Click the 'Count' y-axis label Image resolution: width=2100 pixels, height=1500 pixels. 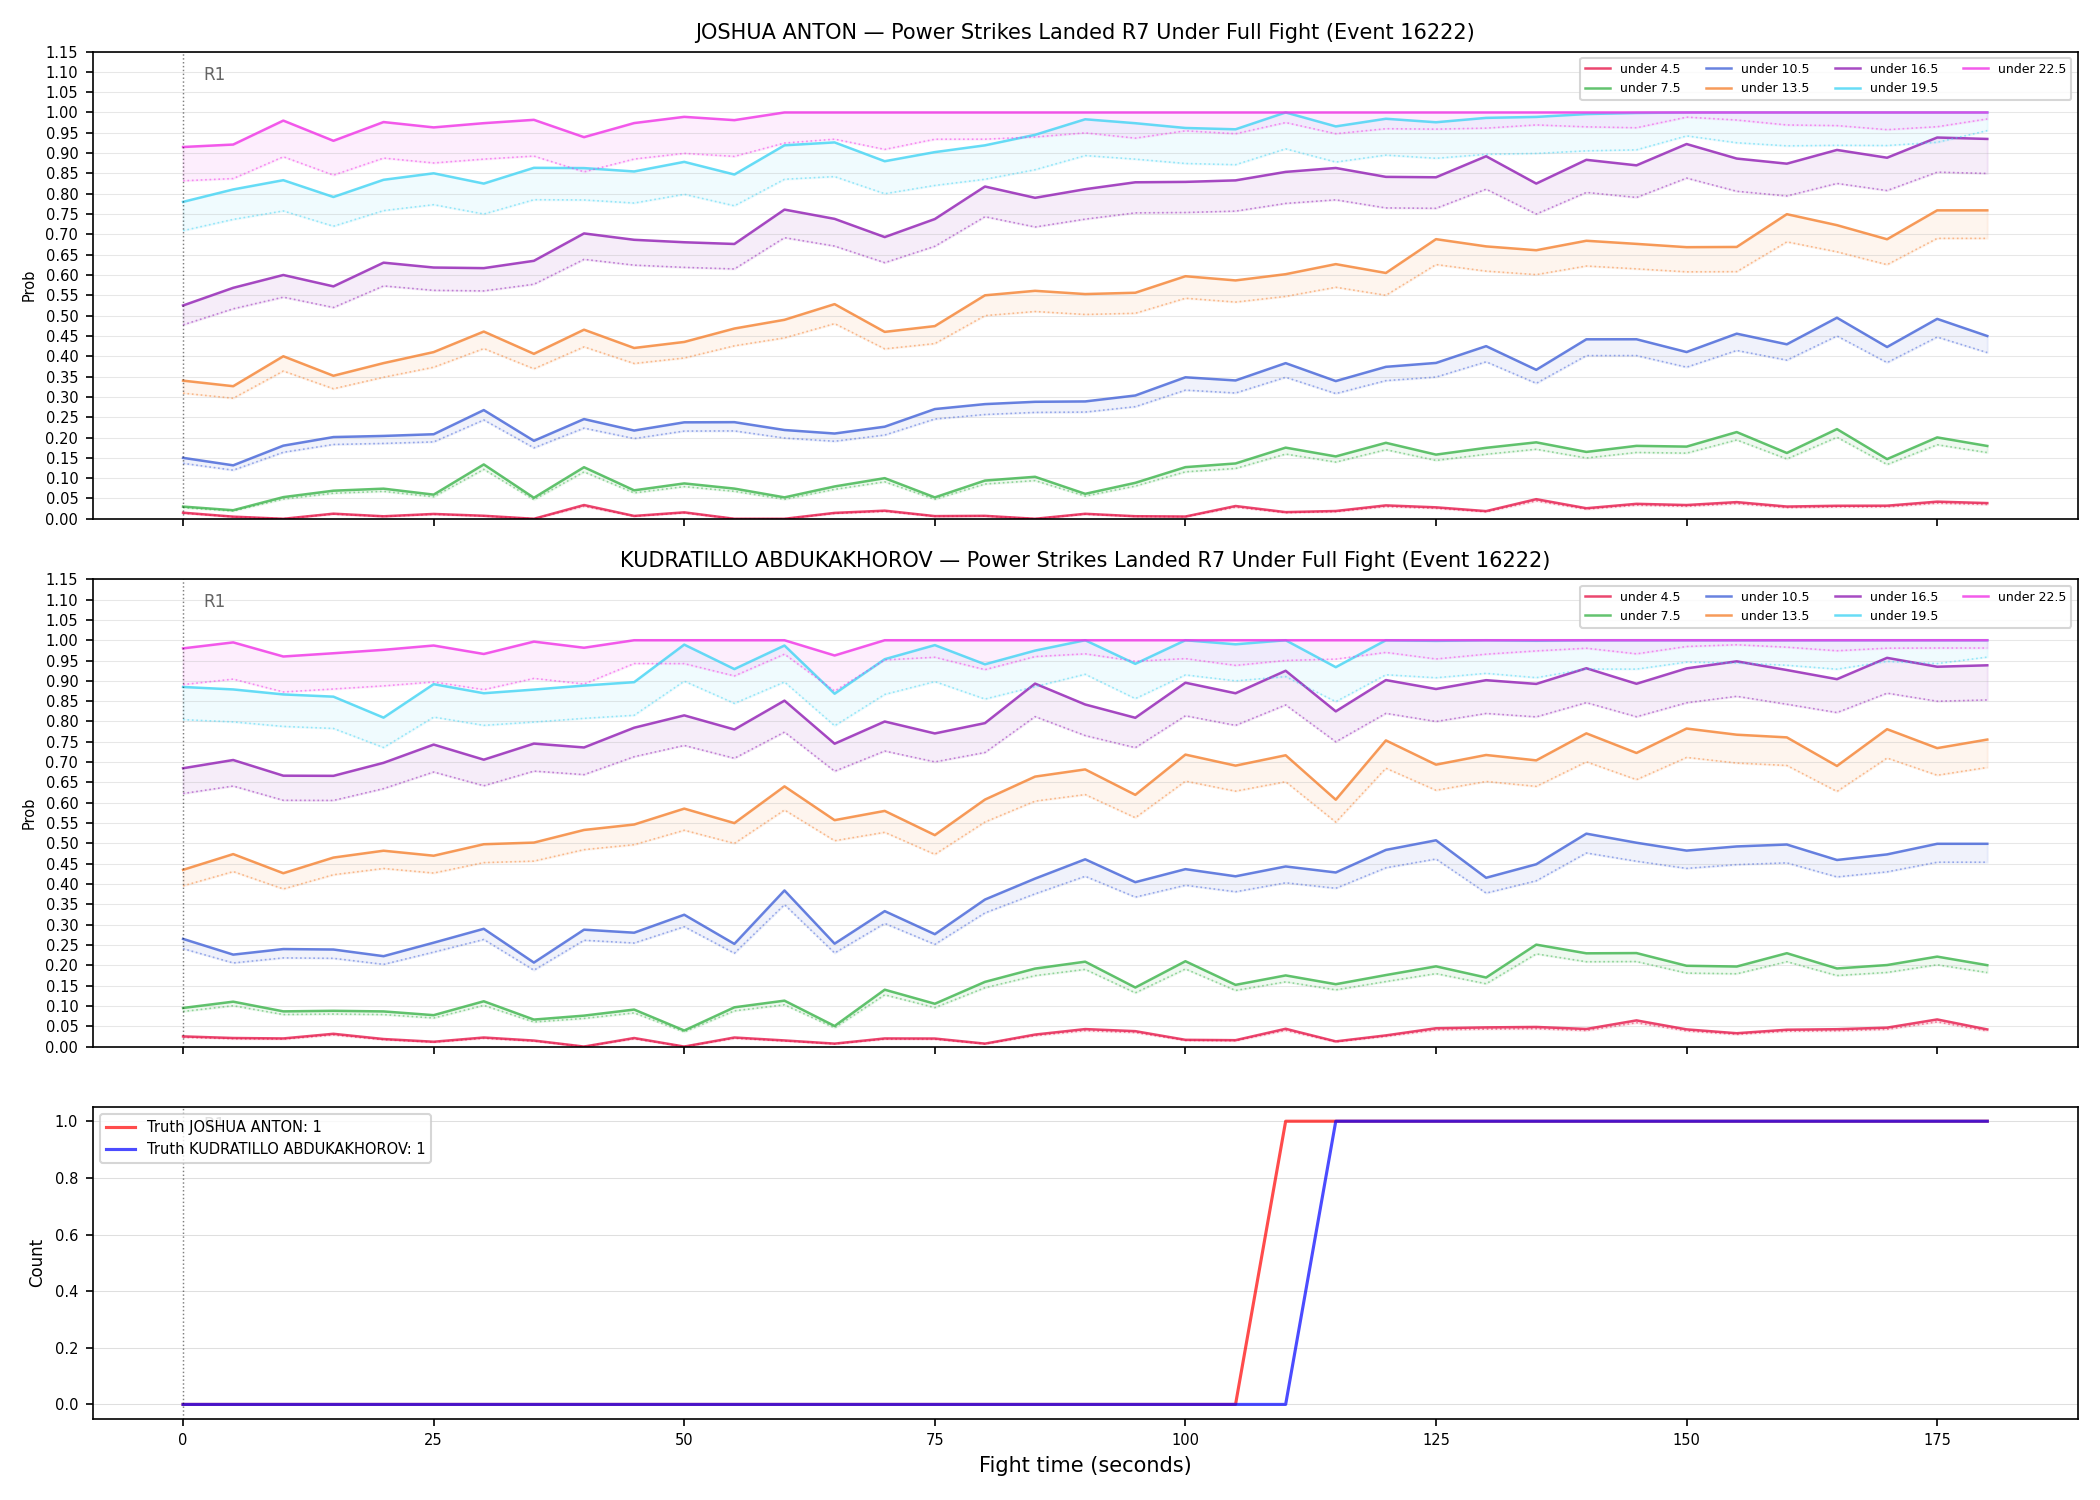[36, 1263]
